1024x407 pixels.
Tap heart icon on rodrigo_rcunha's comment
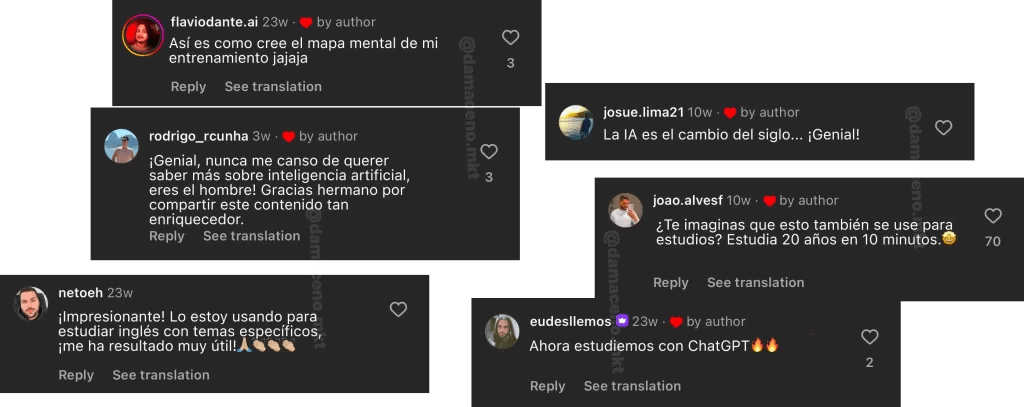(x=489, y=152)
